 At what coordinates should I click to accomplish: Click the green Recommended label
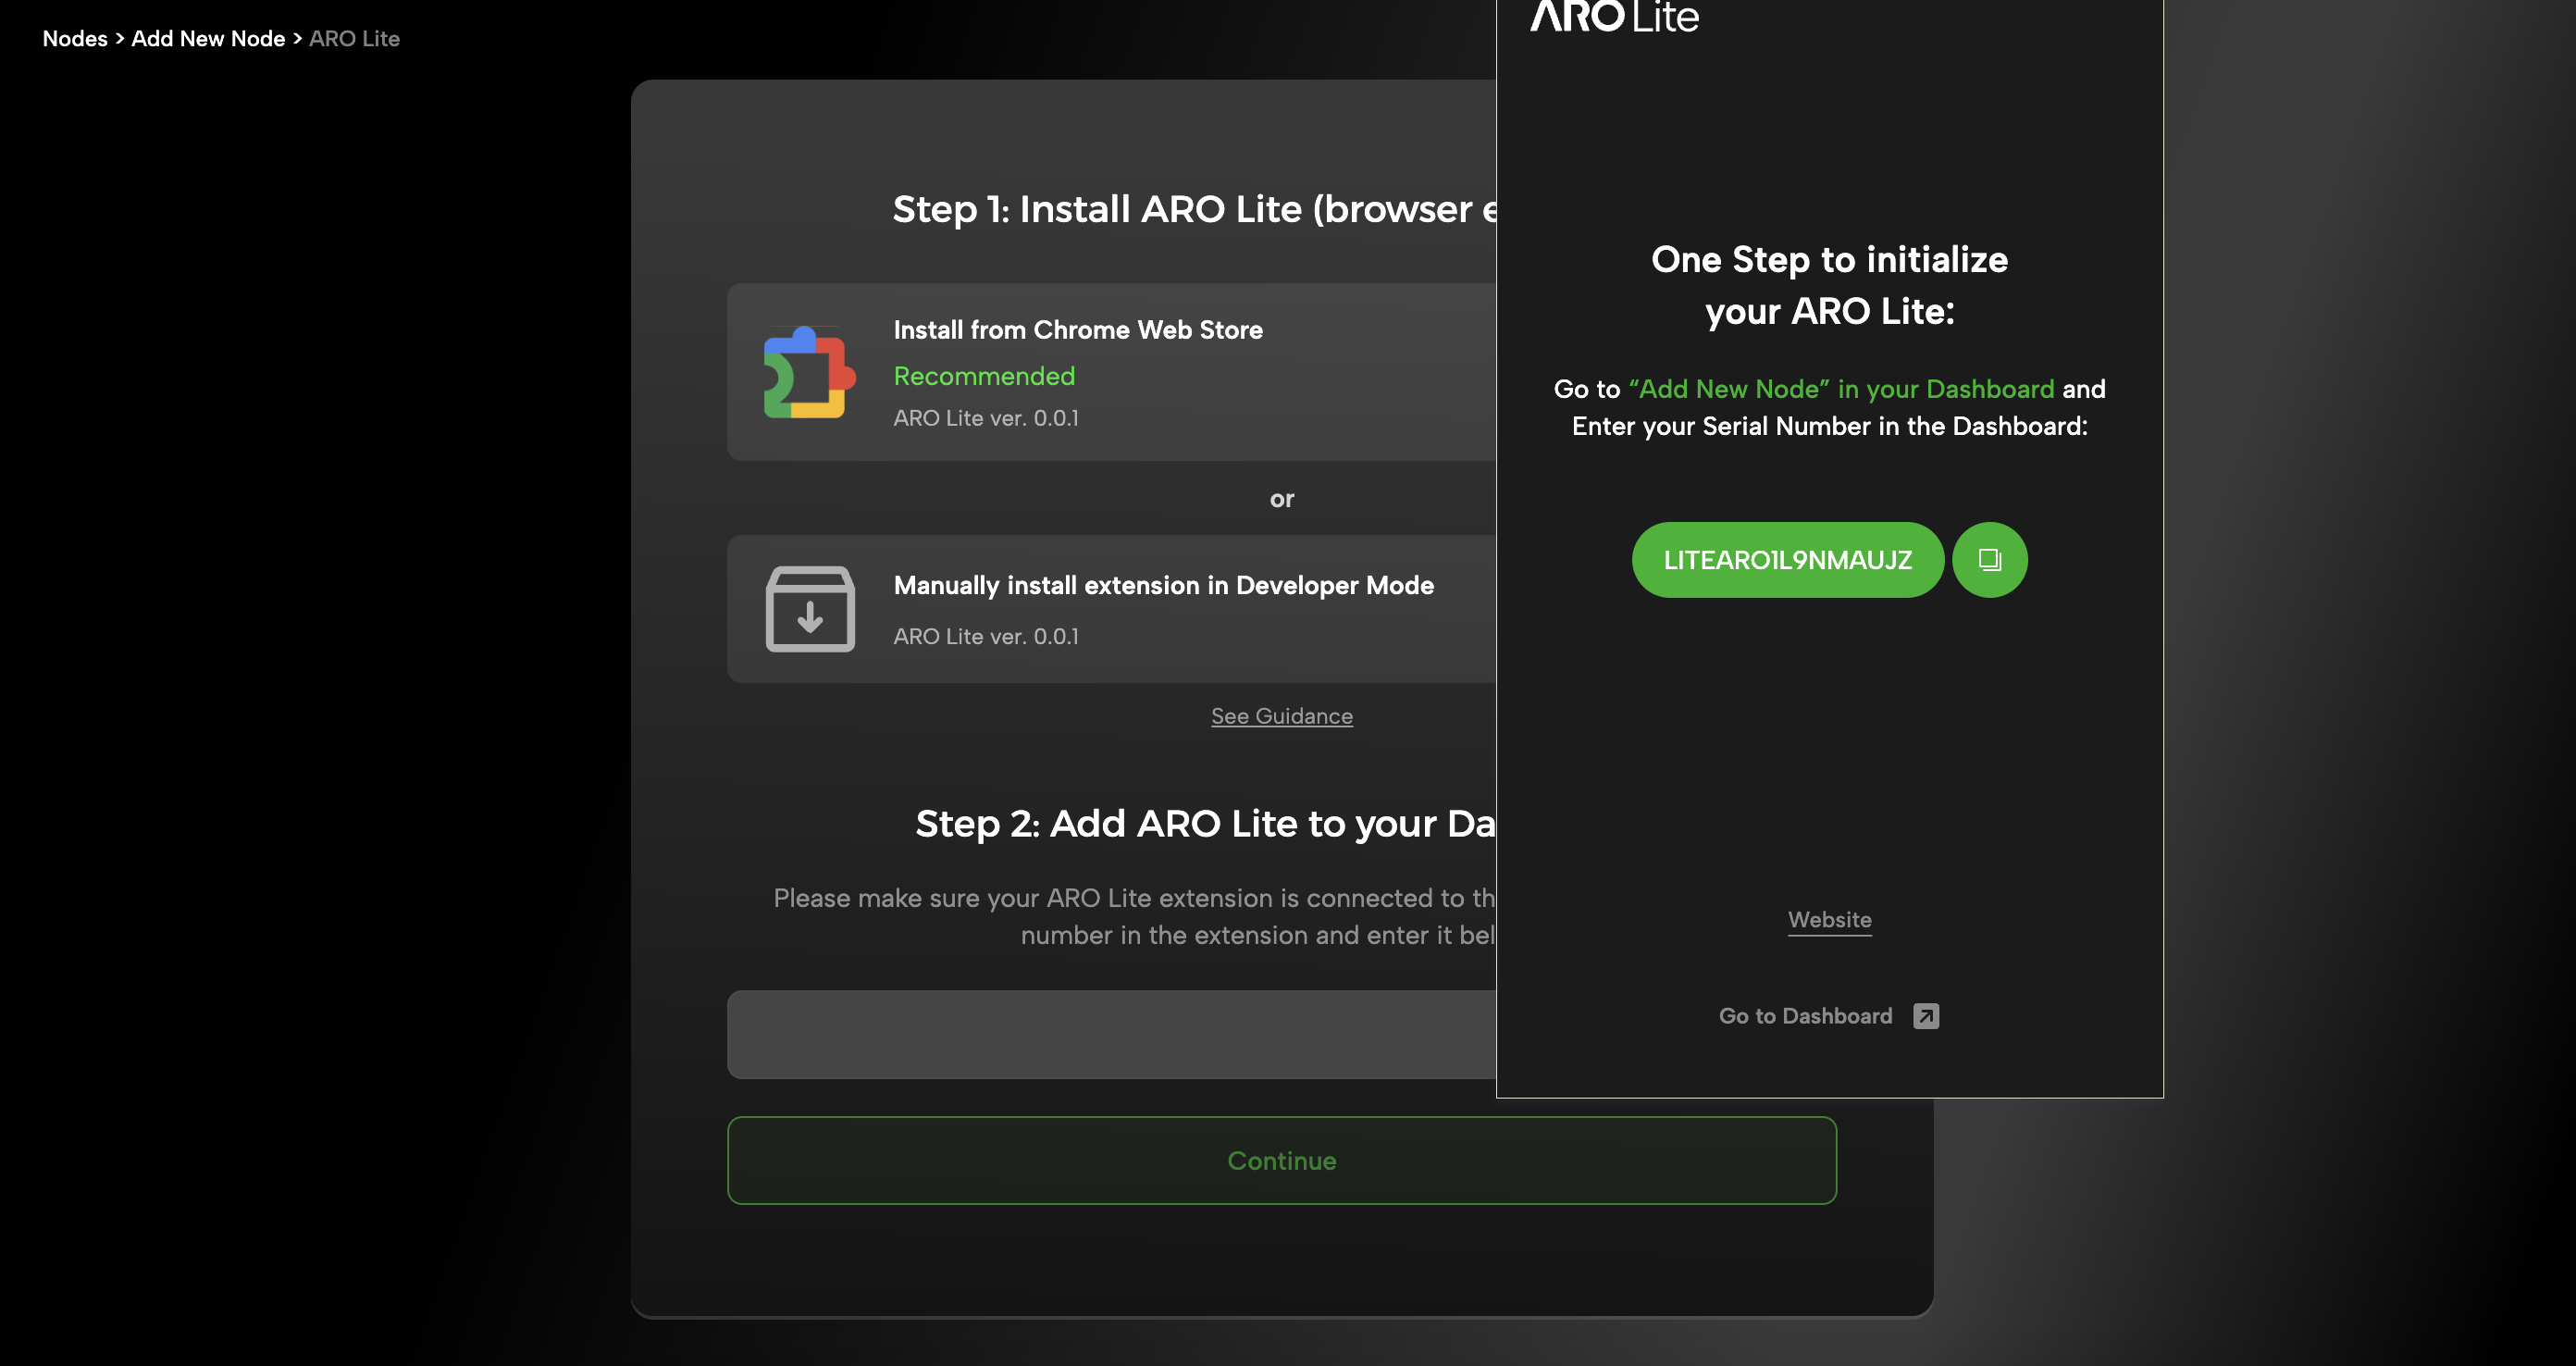pyautogui.click(x=984, y=376)
